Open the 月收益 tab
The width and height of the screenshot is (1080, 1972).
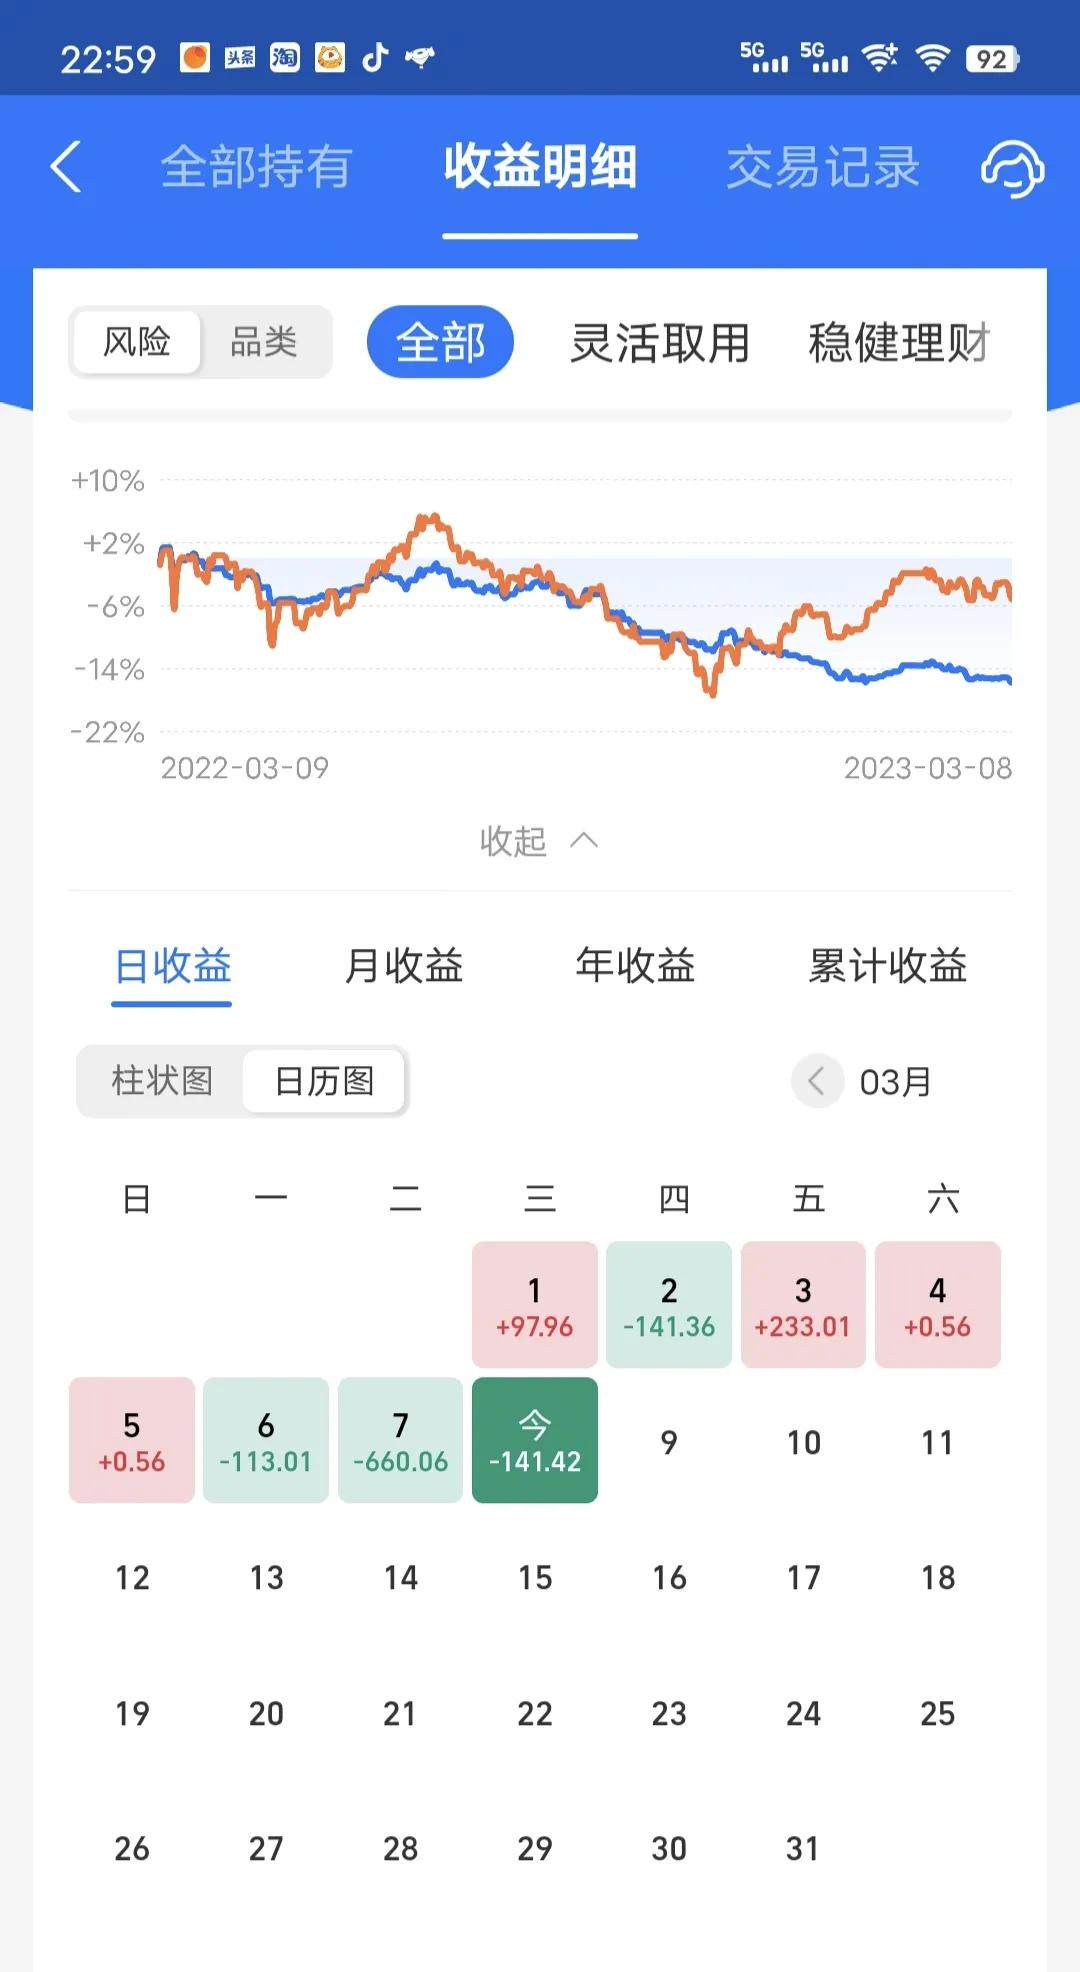point(404,966)
